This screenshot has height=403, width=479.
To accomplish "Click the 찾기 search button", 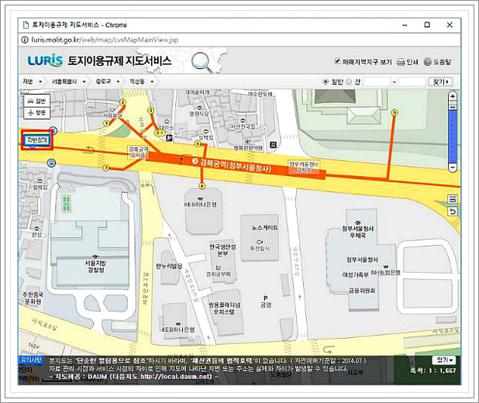I will [x=440, y=82].
